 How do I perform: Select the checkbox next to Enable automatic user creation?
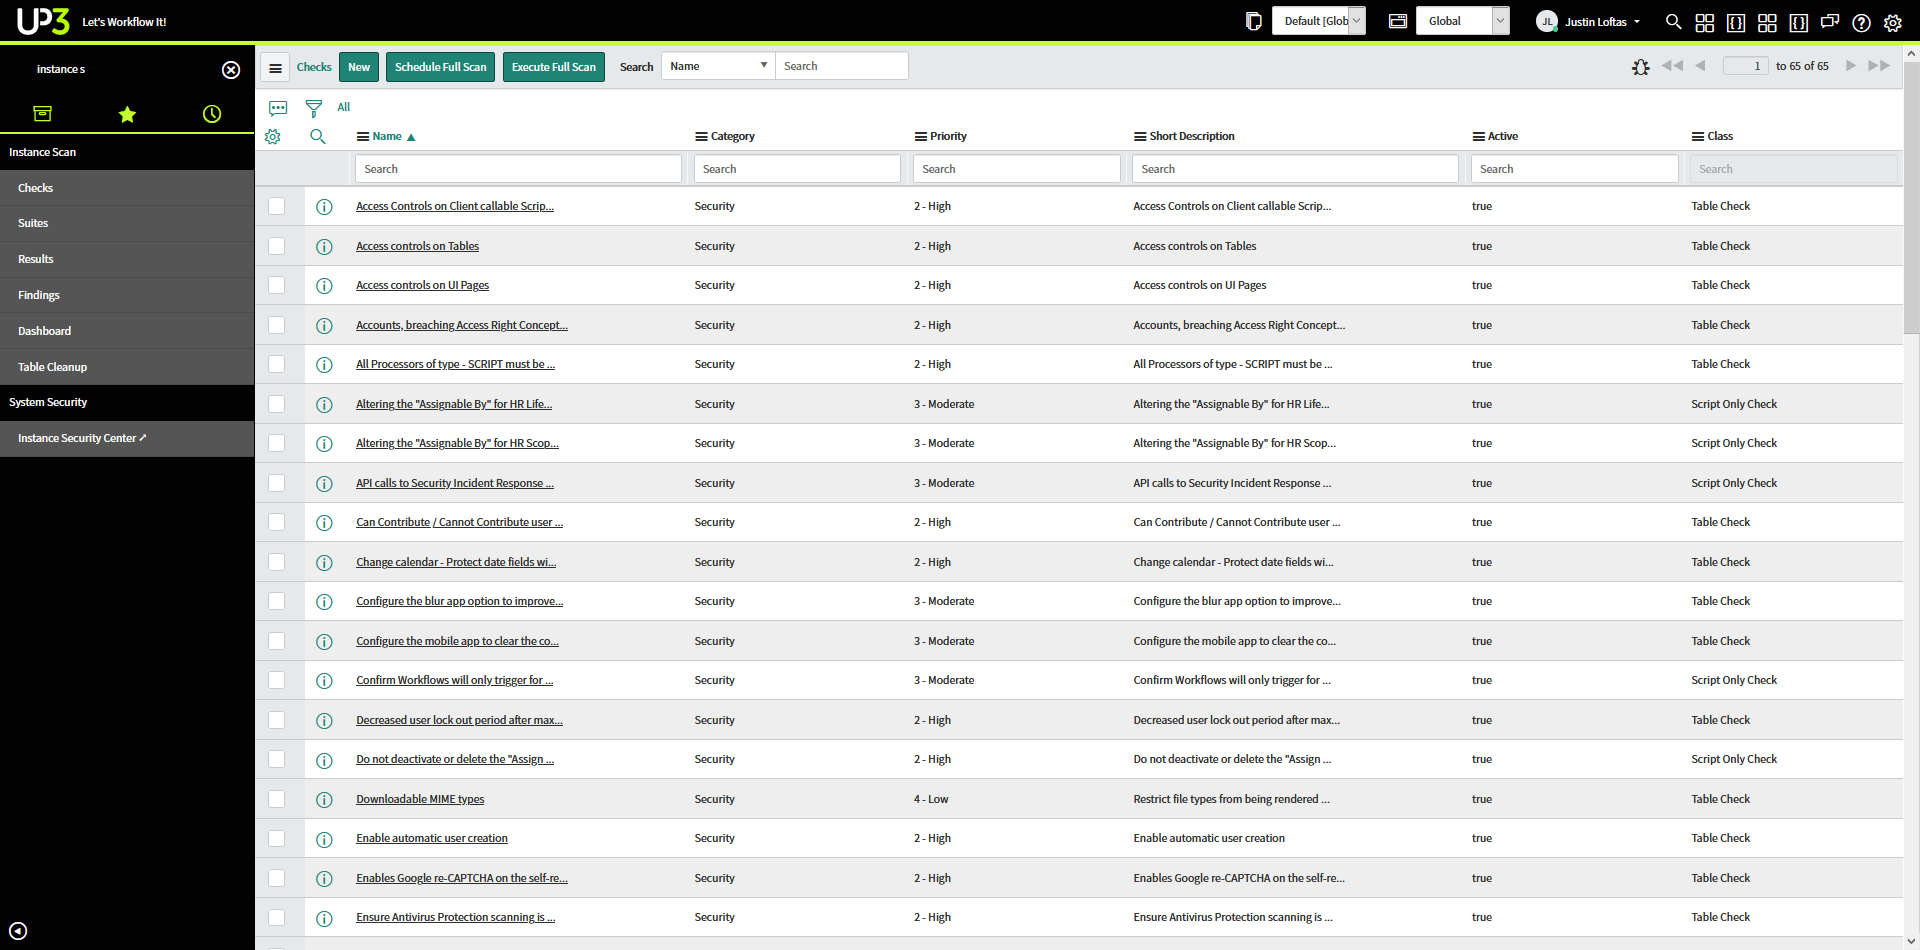pyautogui.click(x=277, y=838)
